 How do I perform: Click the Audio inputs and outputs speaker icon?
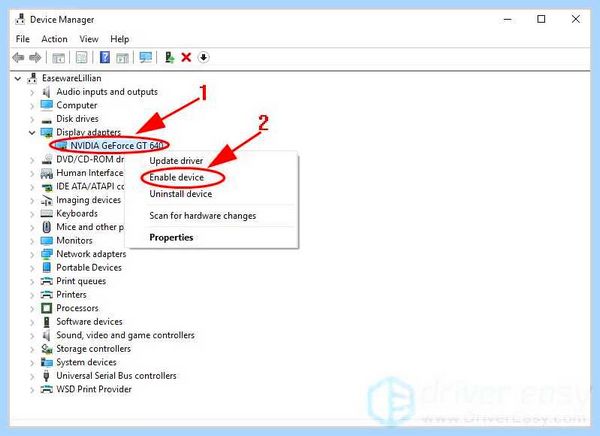46,92
